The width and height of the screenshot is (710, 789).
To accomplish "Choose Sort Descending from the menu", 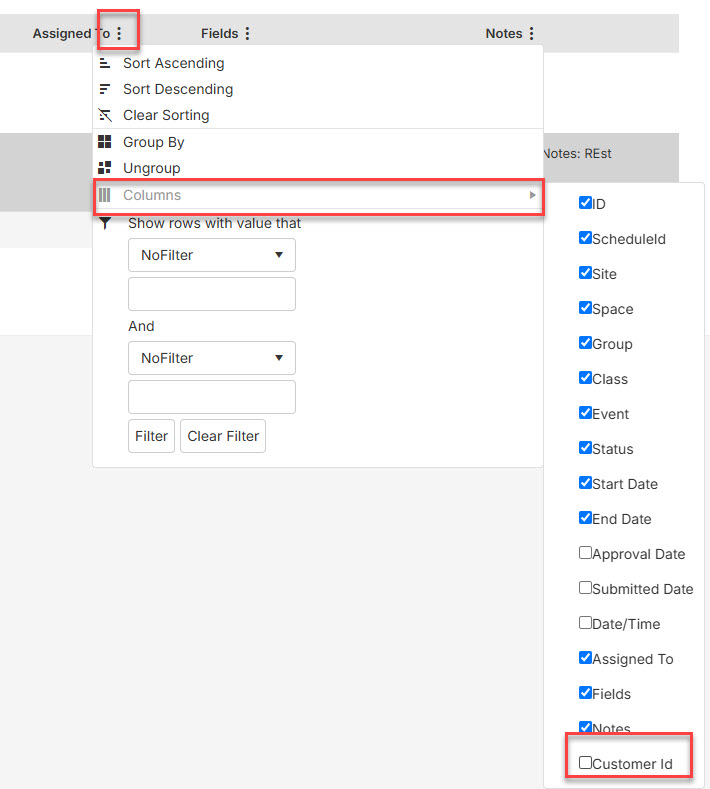I will click(x=318, y=89).
